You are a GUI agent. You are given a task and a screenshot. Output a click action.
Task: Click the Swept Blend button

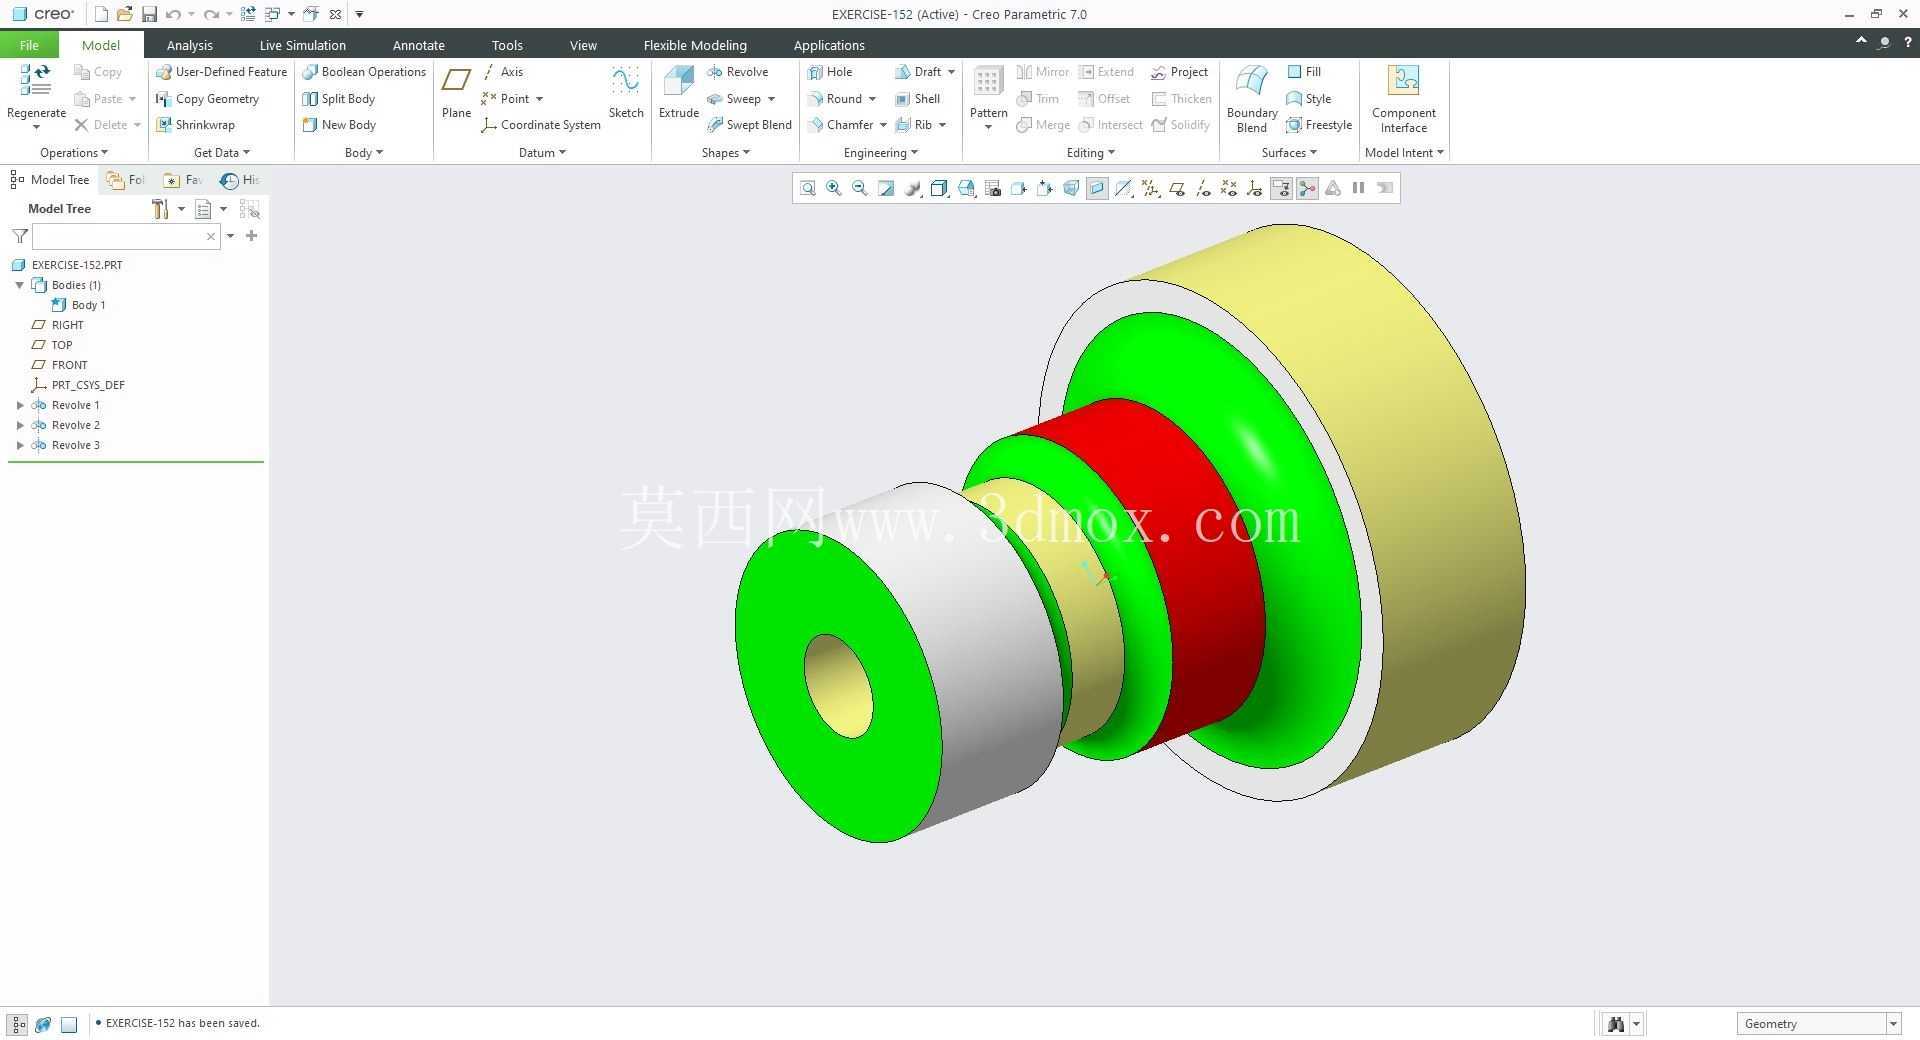(749, 125)
